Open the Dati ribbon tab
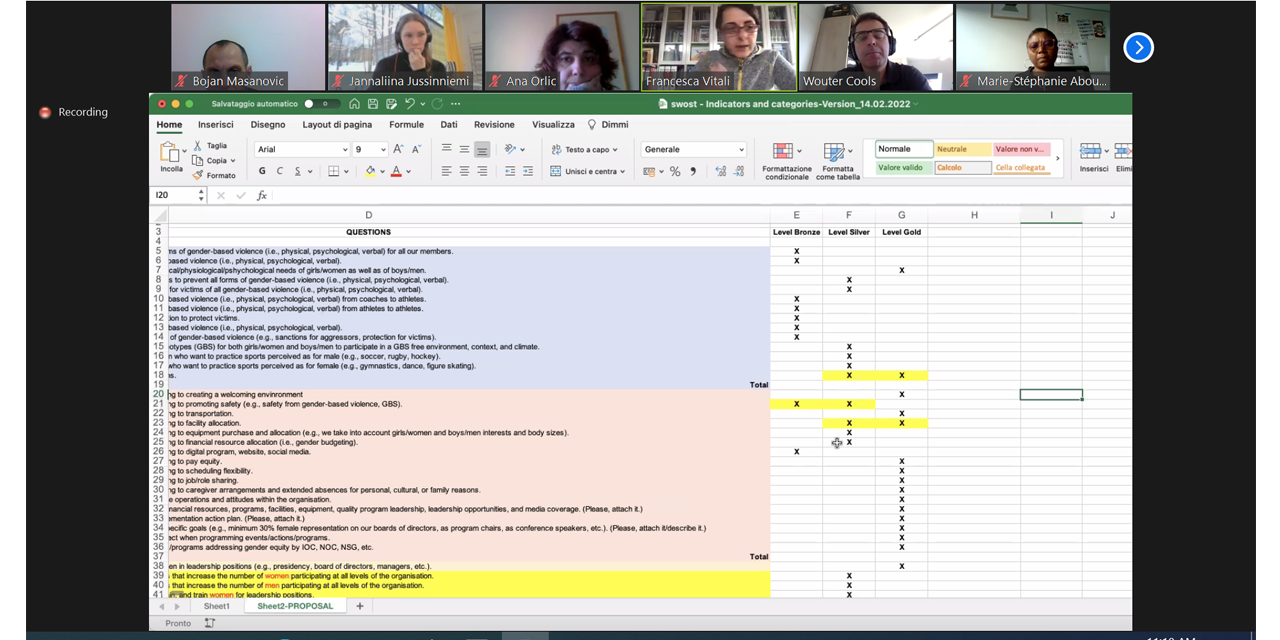Image resolution: width=1280 pixels, height=640 pixels. coord(449,125)
